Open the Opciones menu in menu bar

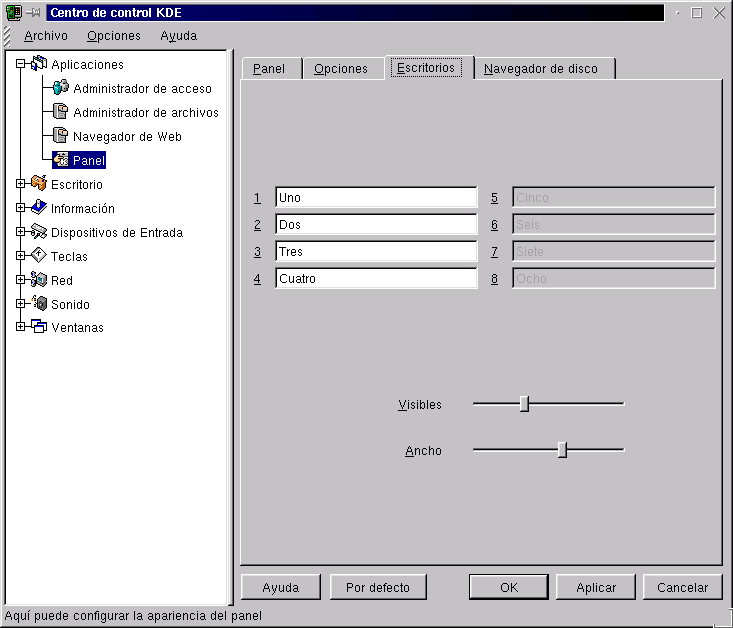(x=114, y=36)
